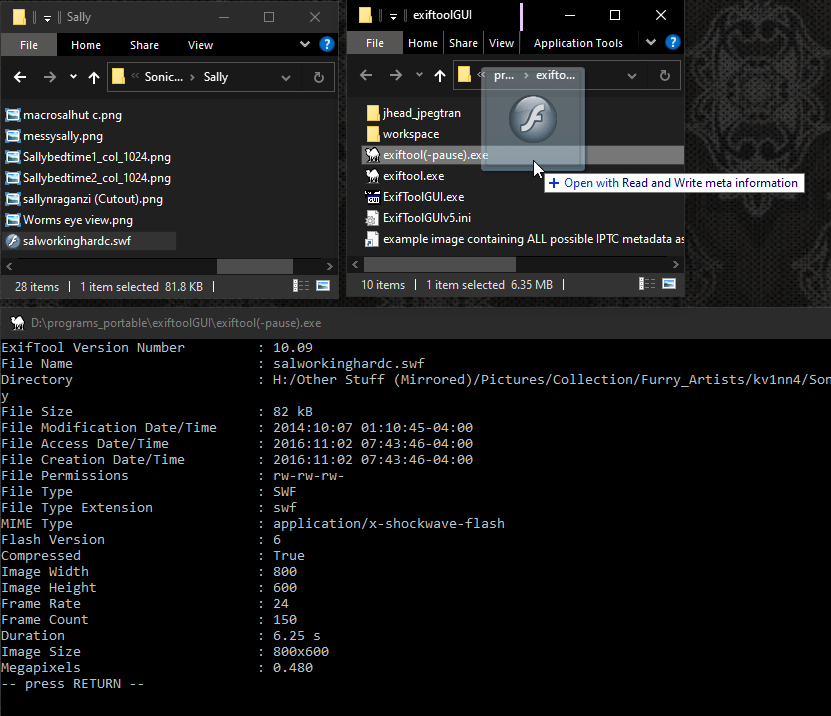Click Back arrow in Sally window

pyautogui.click(x=21, y=77)
